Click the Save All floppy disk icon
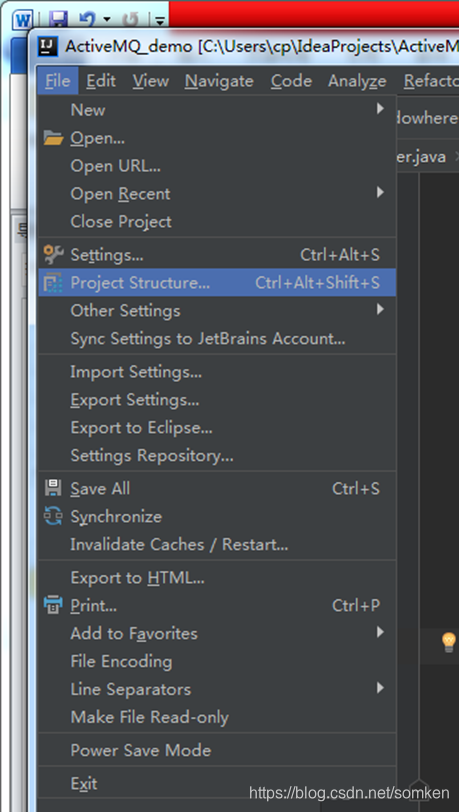 pos(53,488)
